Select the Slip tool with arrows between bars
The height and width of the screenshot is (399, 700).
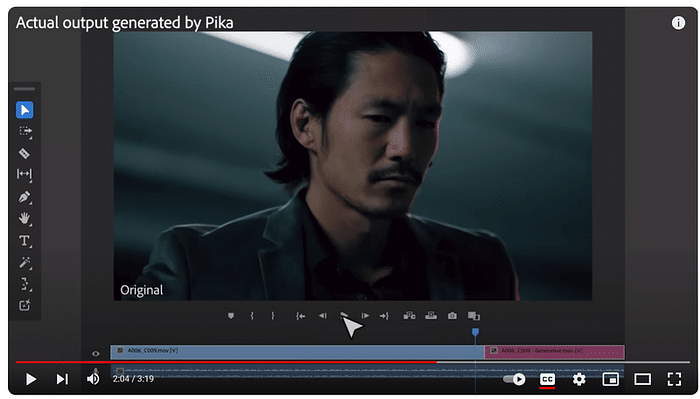tap(24, 174)
